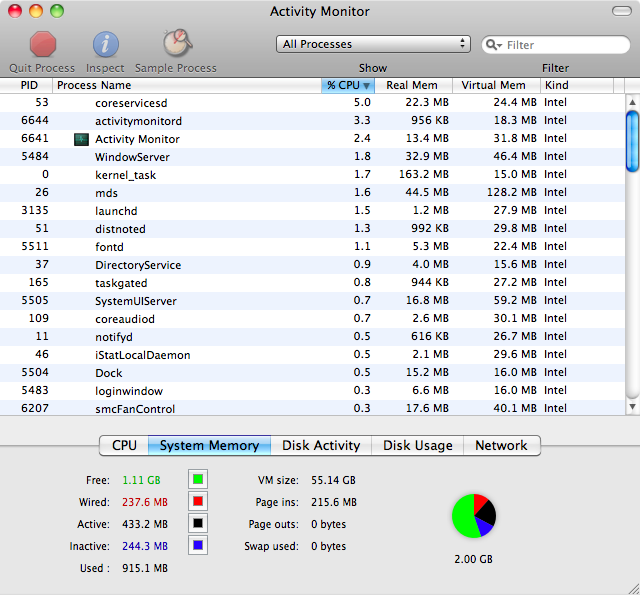Open the Disk Activity tab

coord(321,445)
